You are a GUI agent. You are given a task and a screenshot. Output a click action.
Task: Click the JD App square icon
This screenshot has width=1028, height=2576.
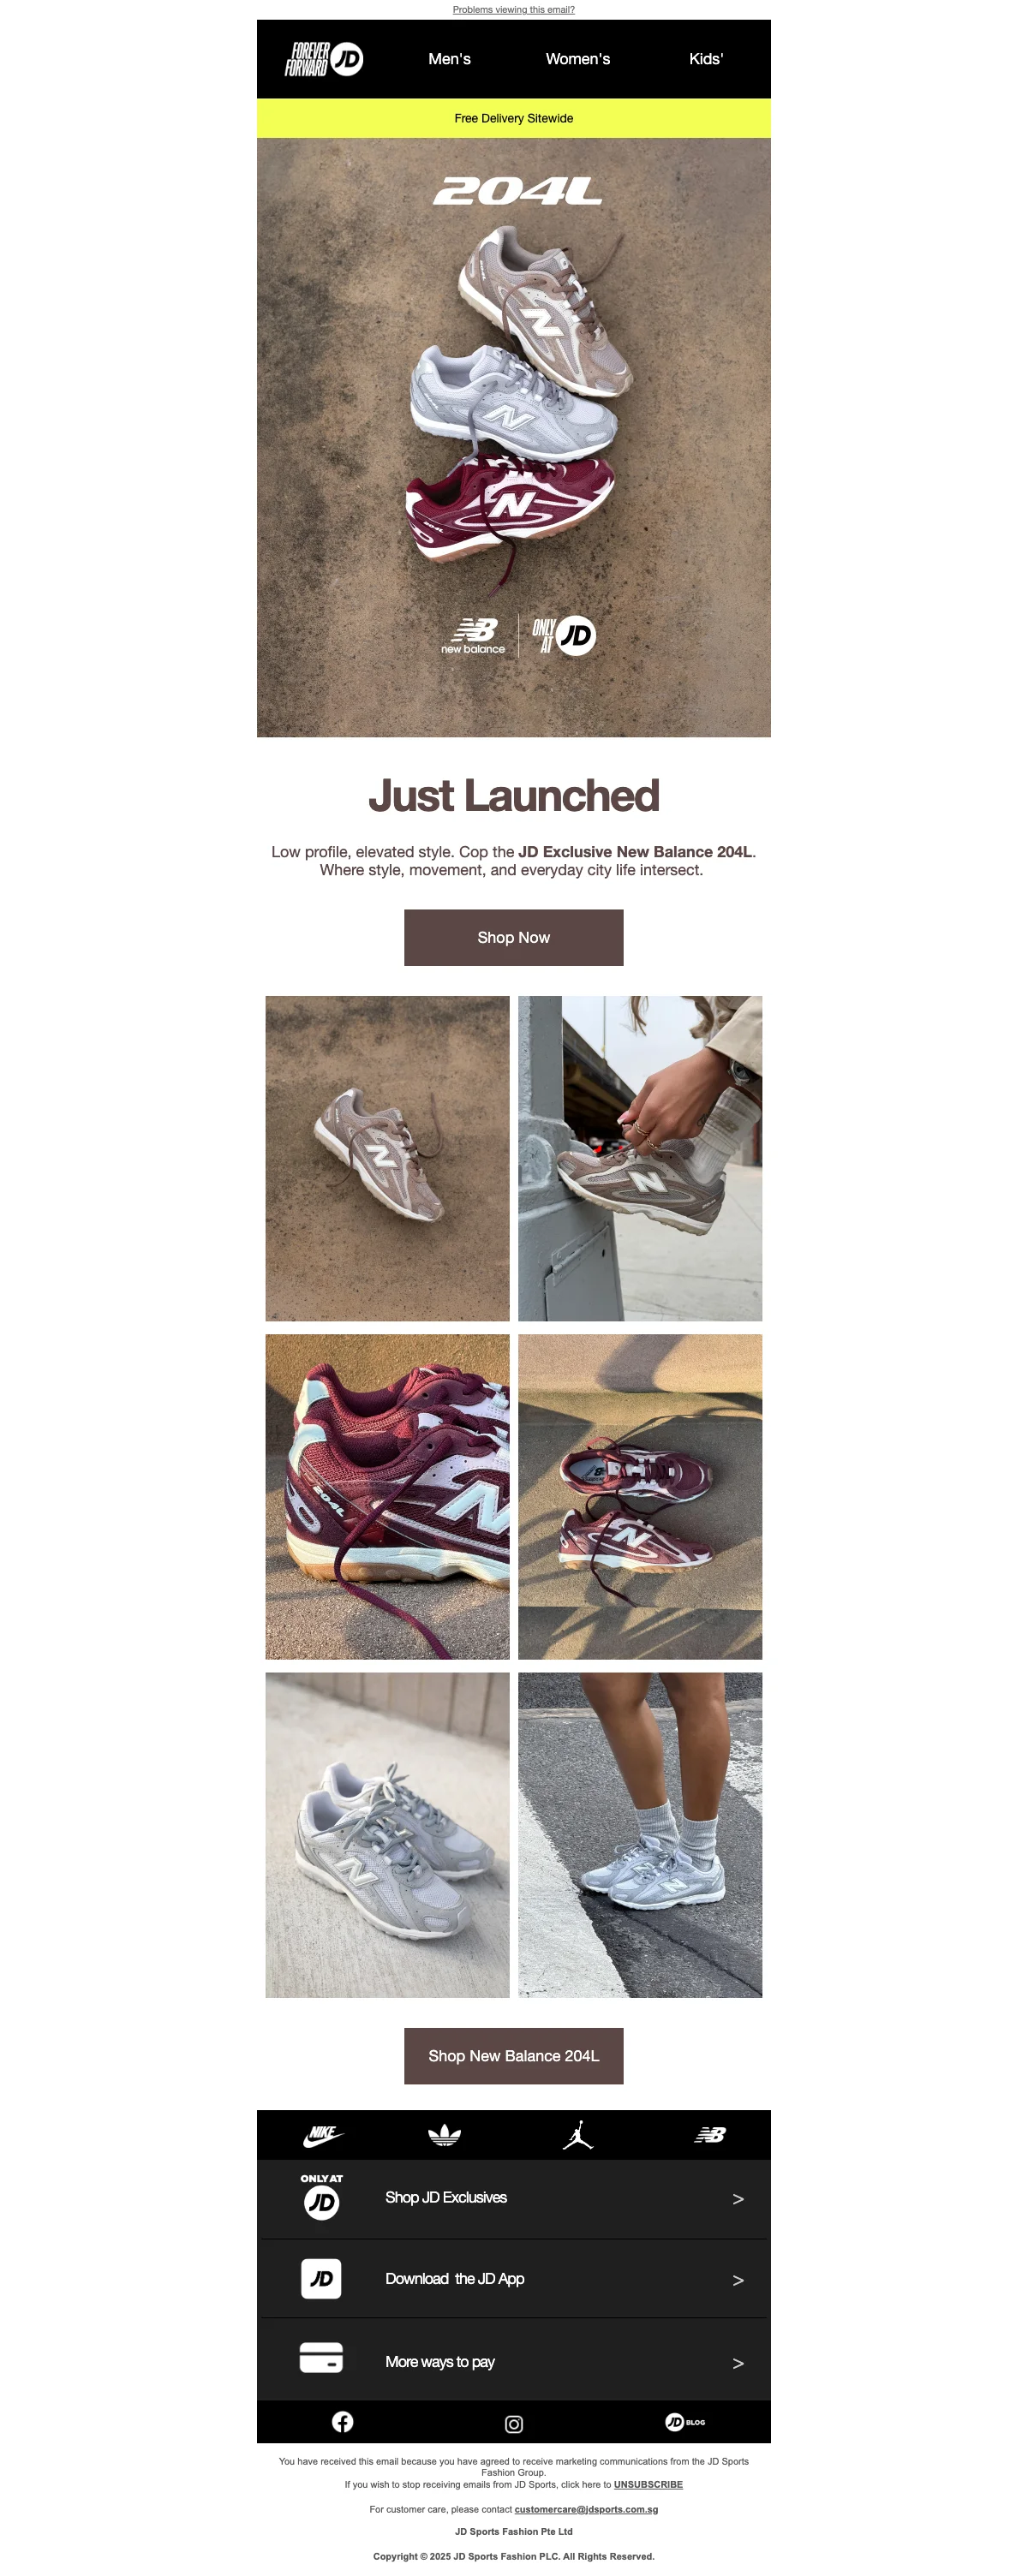(321, 2279)
